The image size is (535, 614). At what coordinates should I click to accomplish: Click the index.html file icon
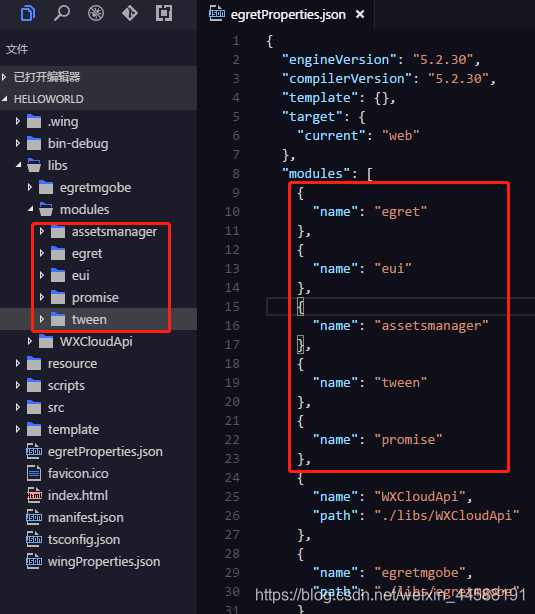point(34,495)
